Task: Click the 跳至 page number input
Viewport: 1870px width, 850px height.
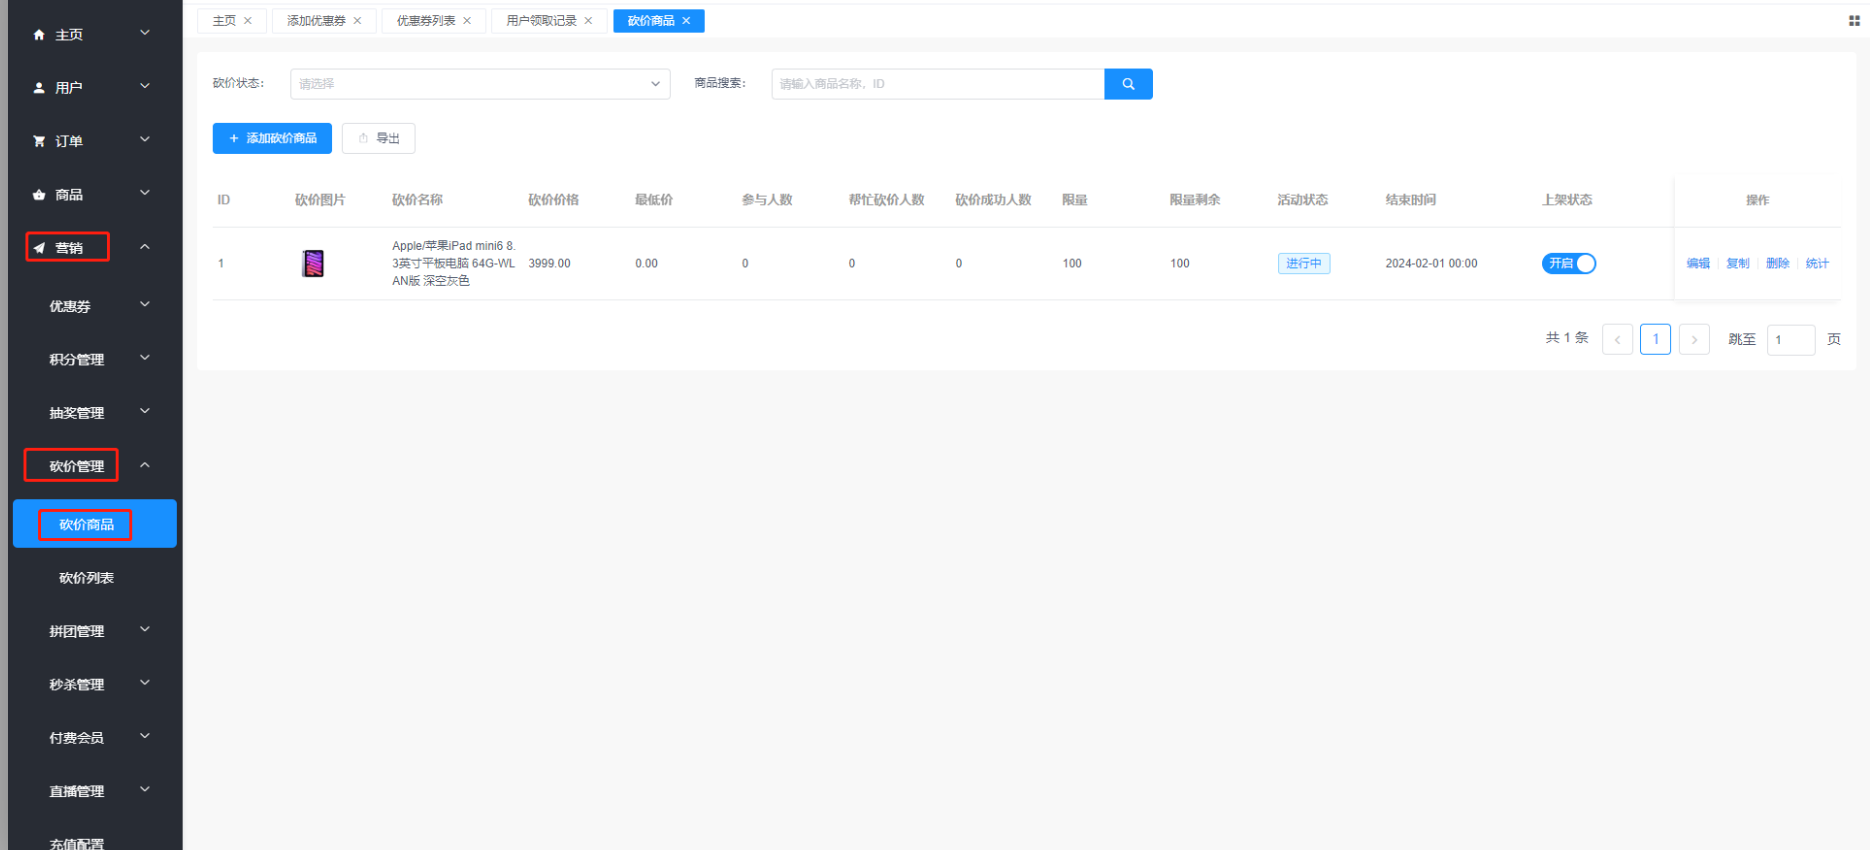Action: [1790, 340]
